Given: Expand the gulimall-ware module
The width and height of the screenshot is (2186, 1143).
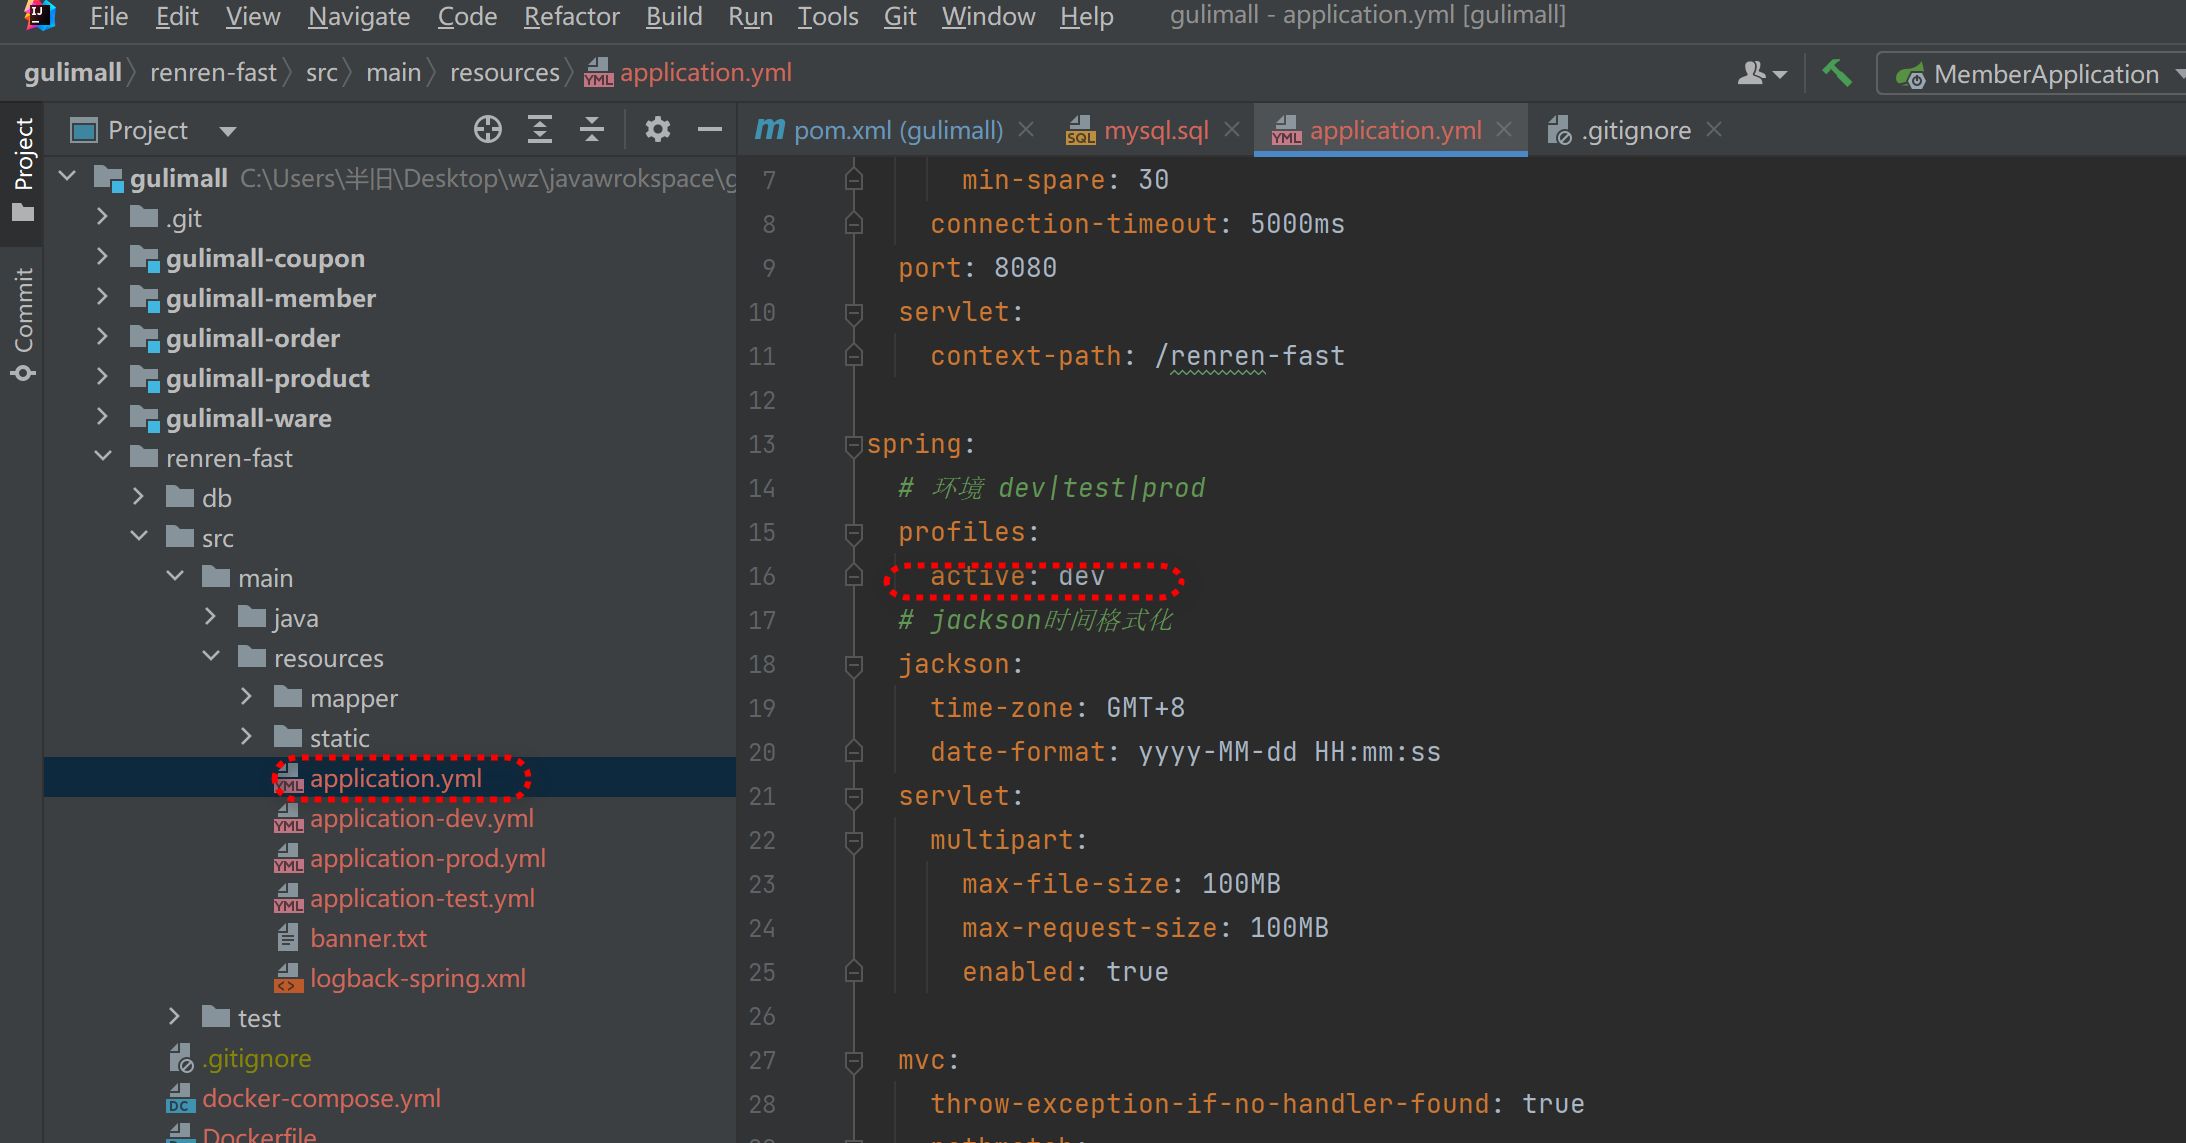Looking at the screenshot, I should [x=102, y=417].
